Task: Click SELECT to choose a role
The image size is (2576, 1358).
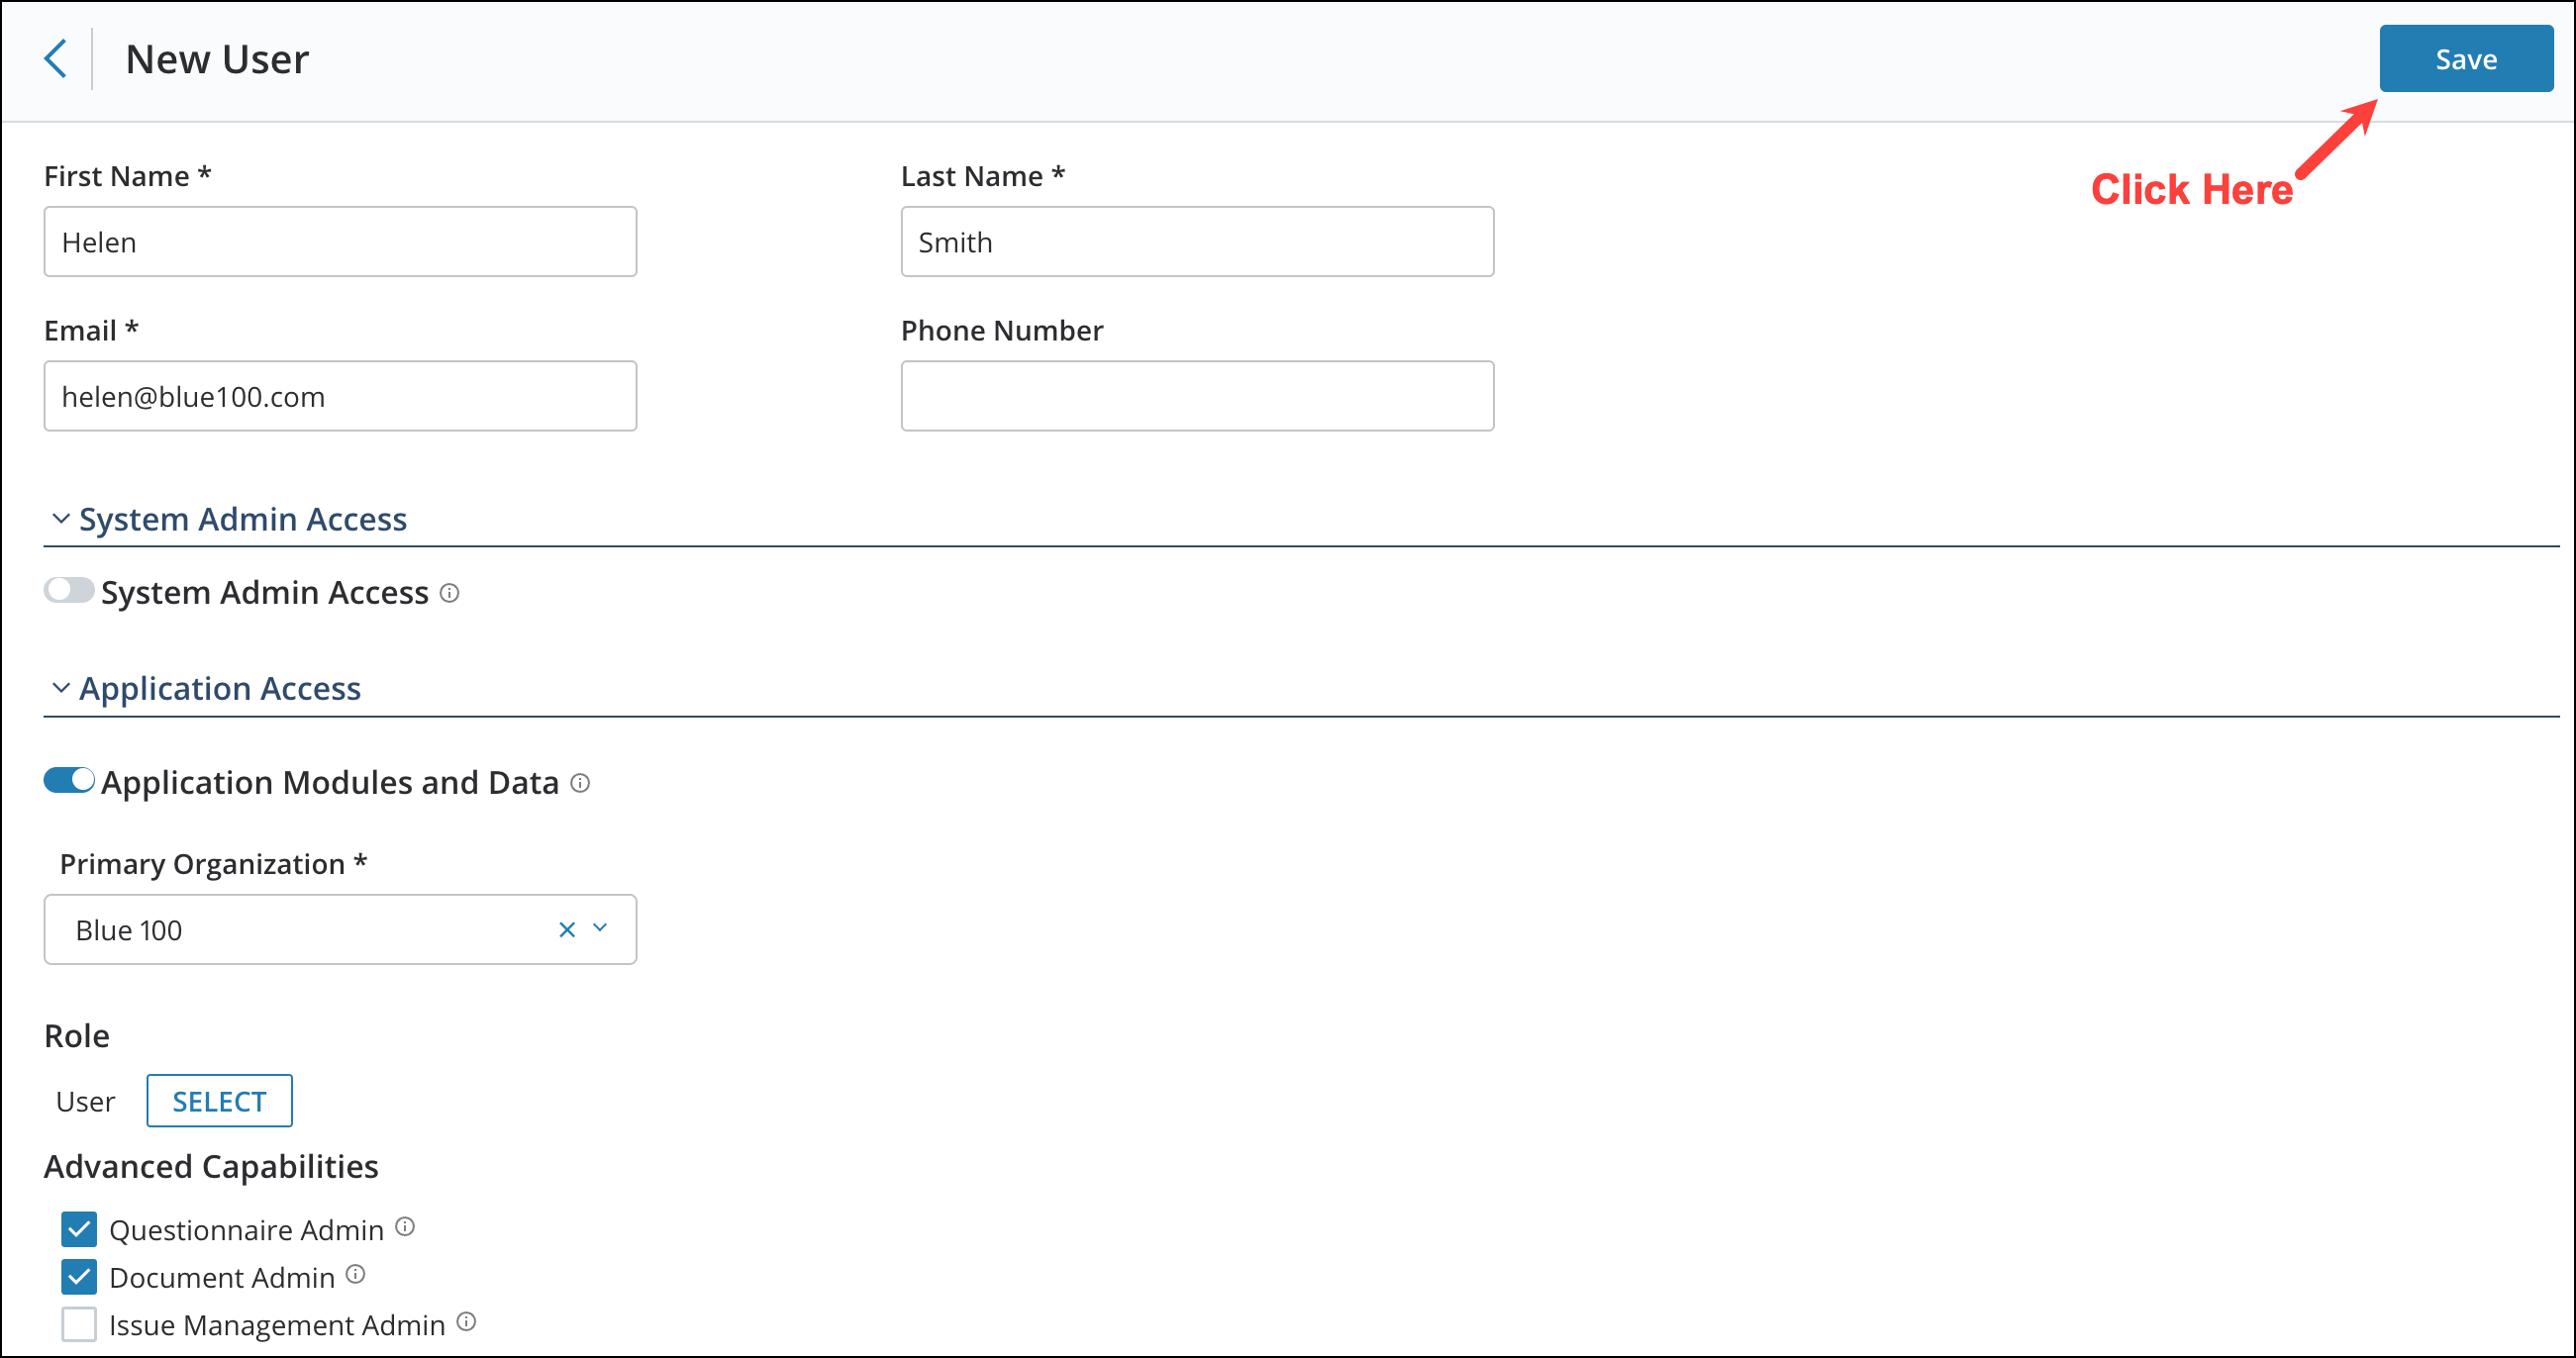Action: coord(219,1100)
